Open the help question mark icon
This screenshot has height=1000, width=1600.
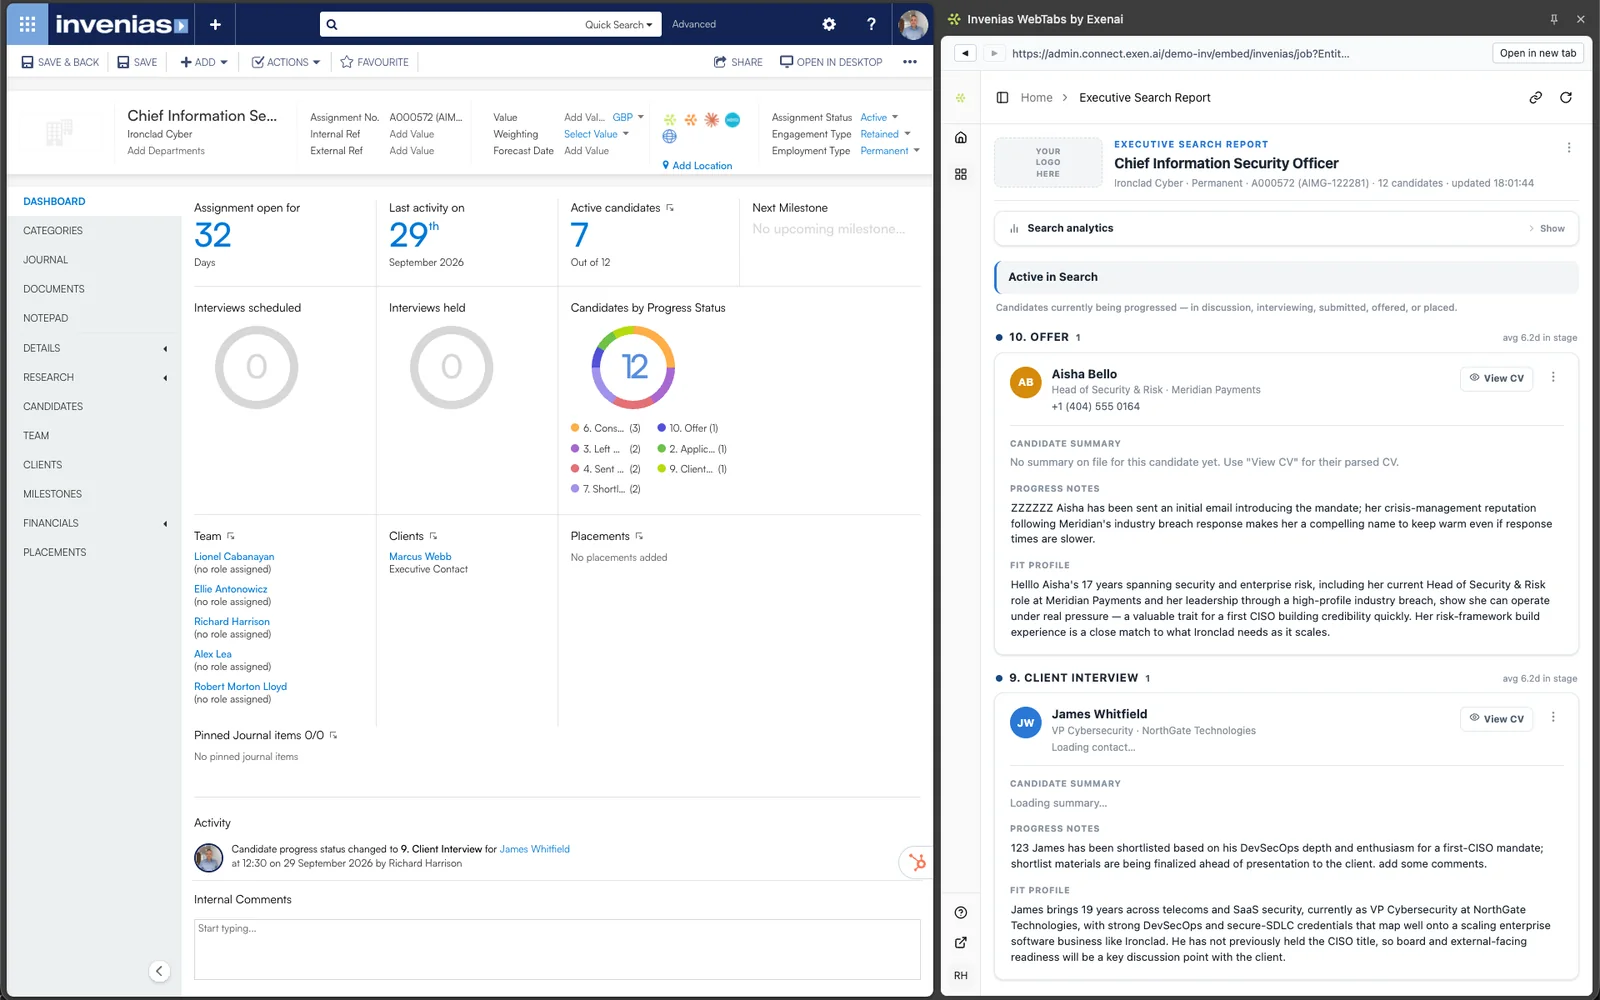(x=871, y=24)
